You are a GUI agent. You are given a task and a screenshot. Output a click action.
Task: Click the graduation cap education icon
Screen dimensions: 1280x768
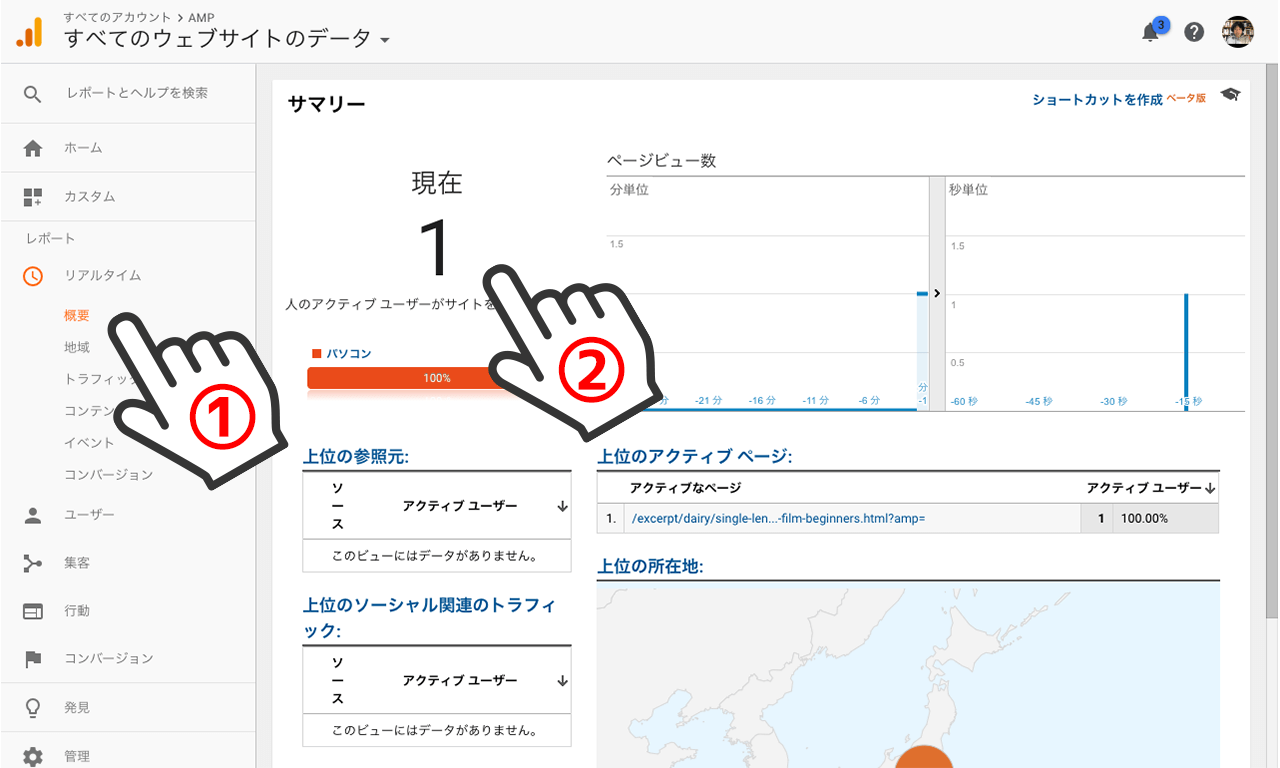pyautogui.click(x=1230, y=95)
